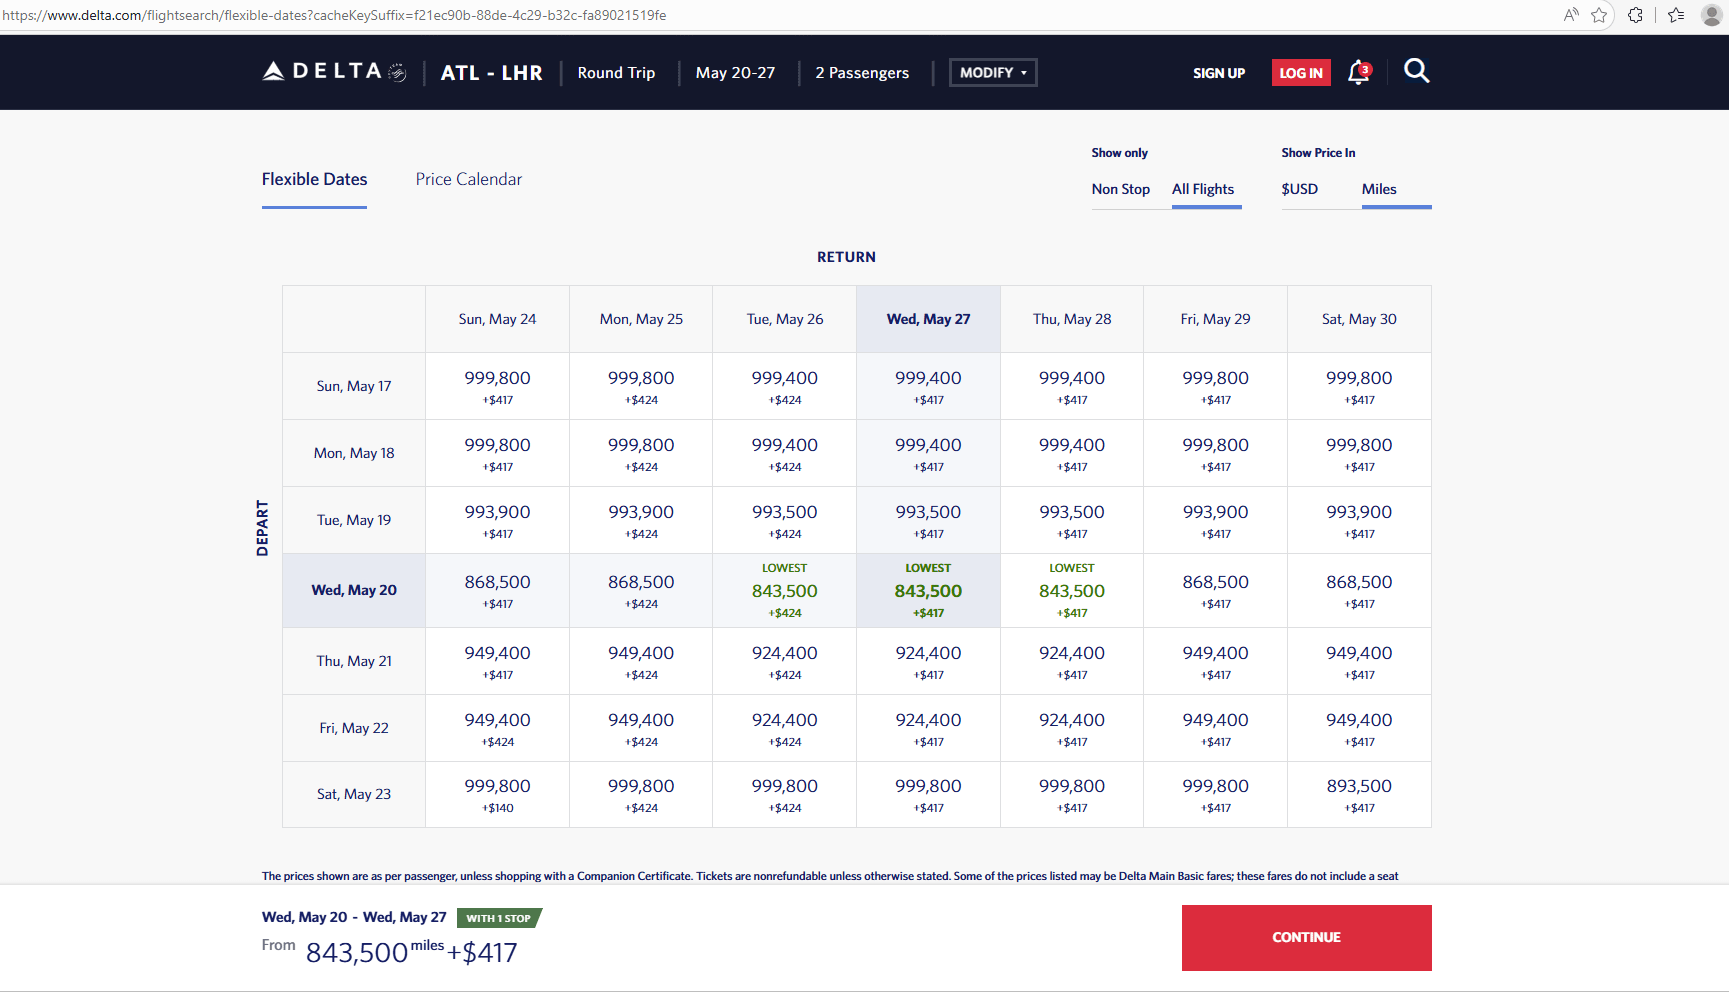Choose lowest fare May 20 to May 26
Screen dimensions: 1729x992
click(785, 591)
